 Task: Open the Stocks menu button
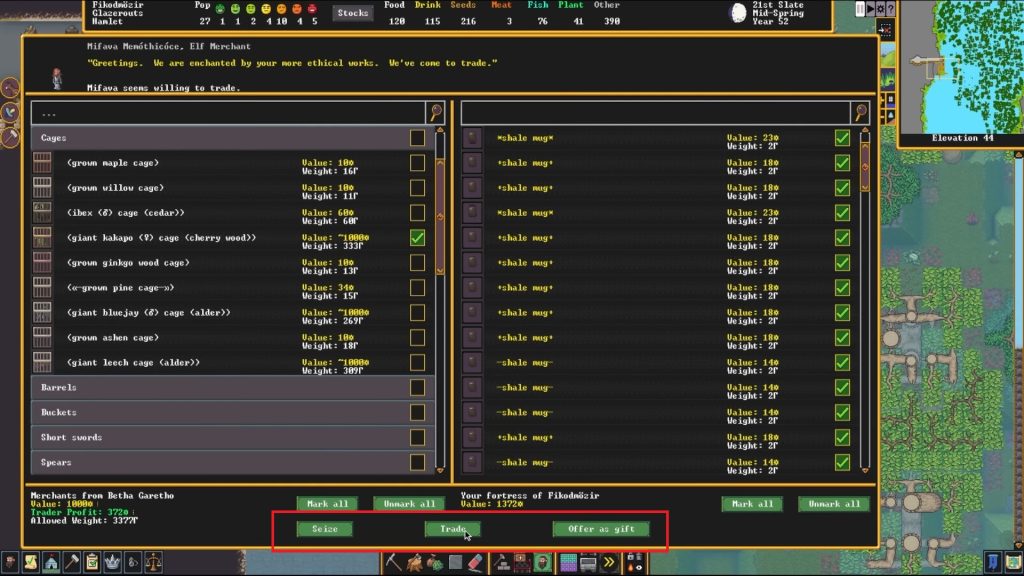coord(353,12)
